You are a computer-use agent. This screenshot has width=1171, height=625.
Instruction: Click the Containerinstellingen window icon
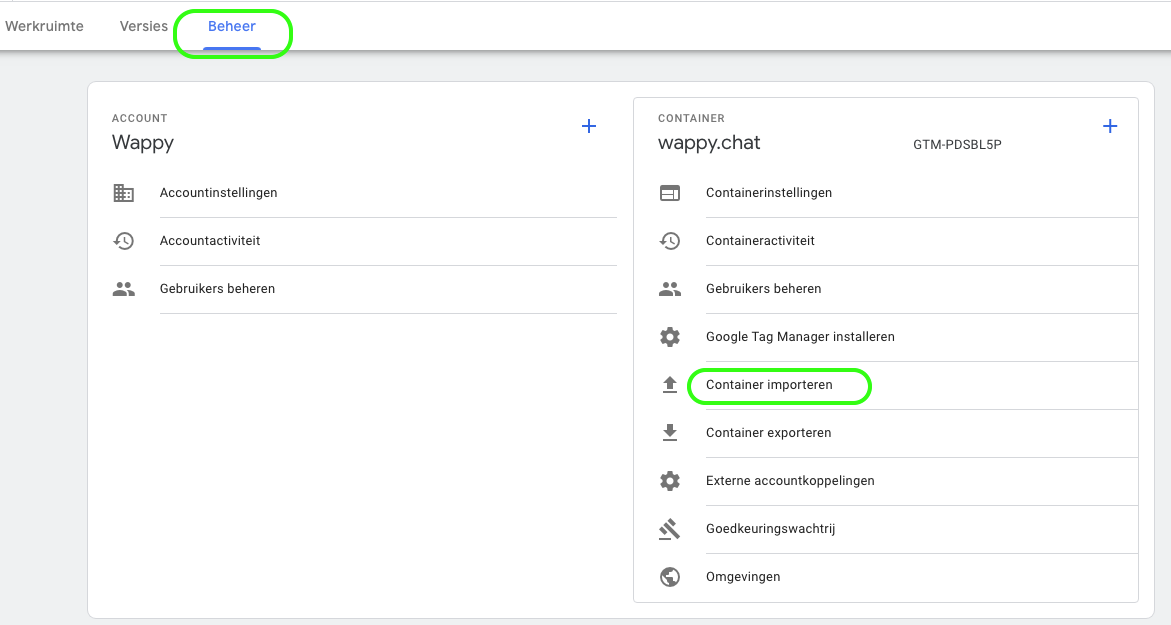tap(670, 193)
